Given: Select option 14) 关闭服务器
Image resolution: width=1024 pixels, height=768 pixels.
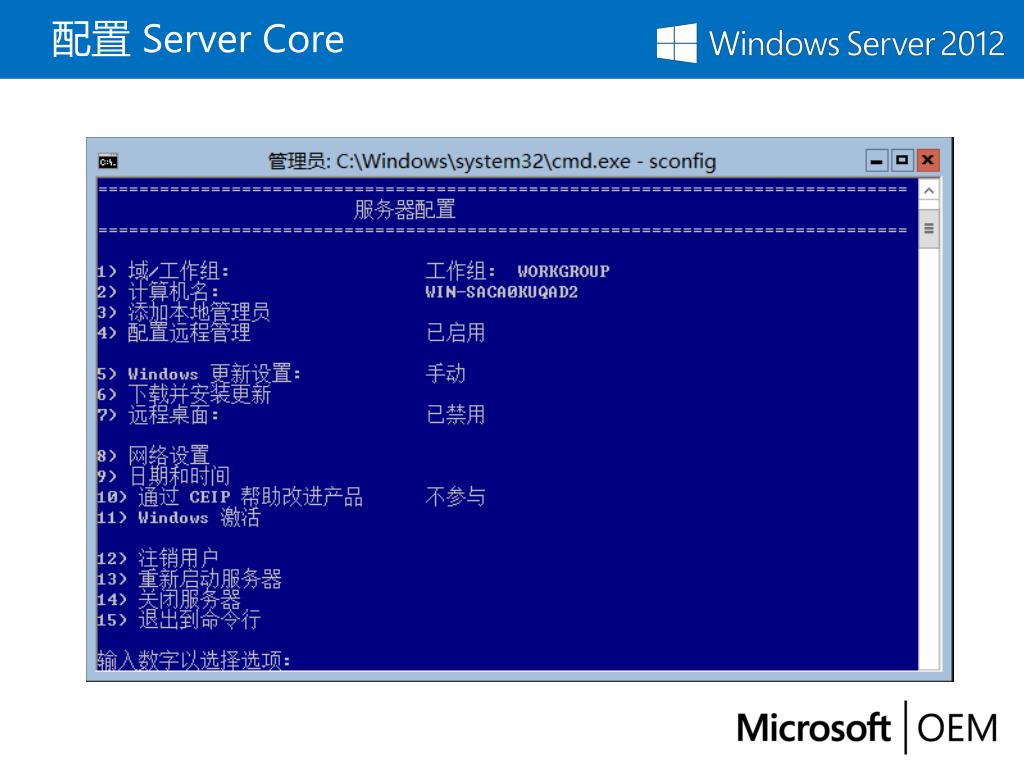Looking at the screenshot, I should pyautogui.click(x=168, y=599).
